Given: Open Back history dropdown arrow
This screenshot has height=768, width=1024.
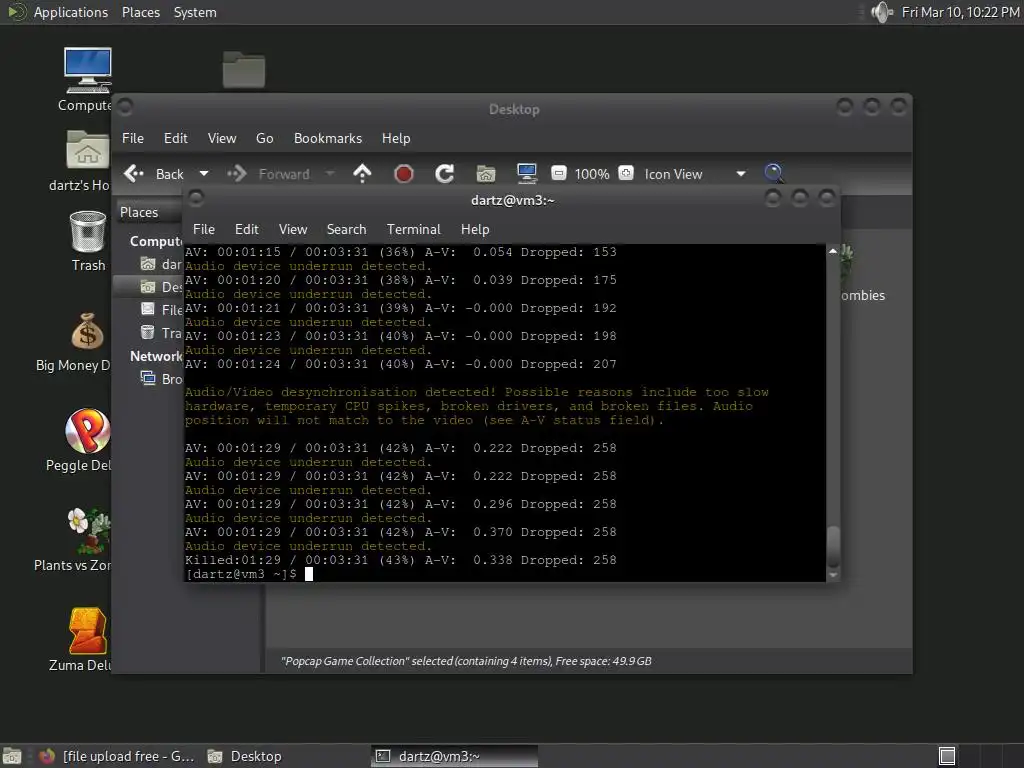Looking at the screenshot, I should tap(204, 174).
